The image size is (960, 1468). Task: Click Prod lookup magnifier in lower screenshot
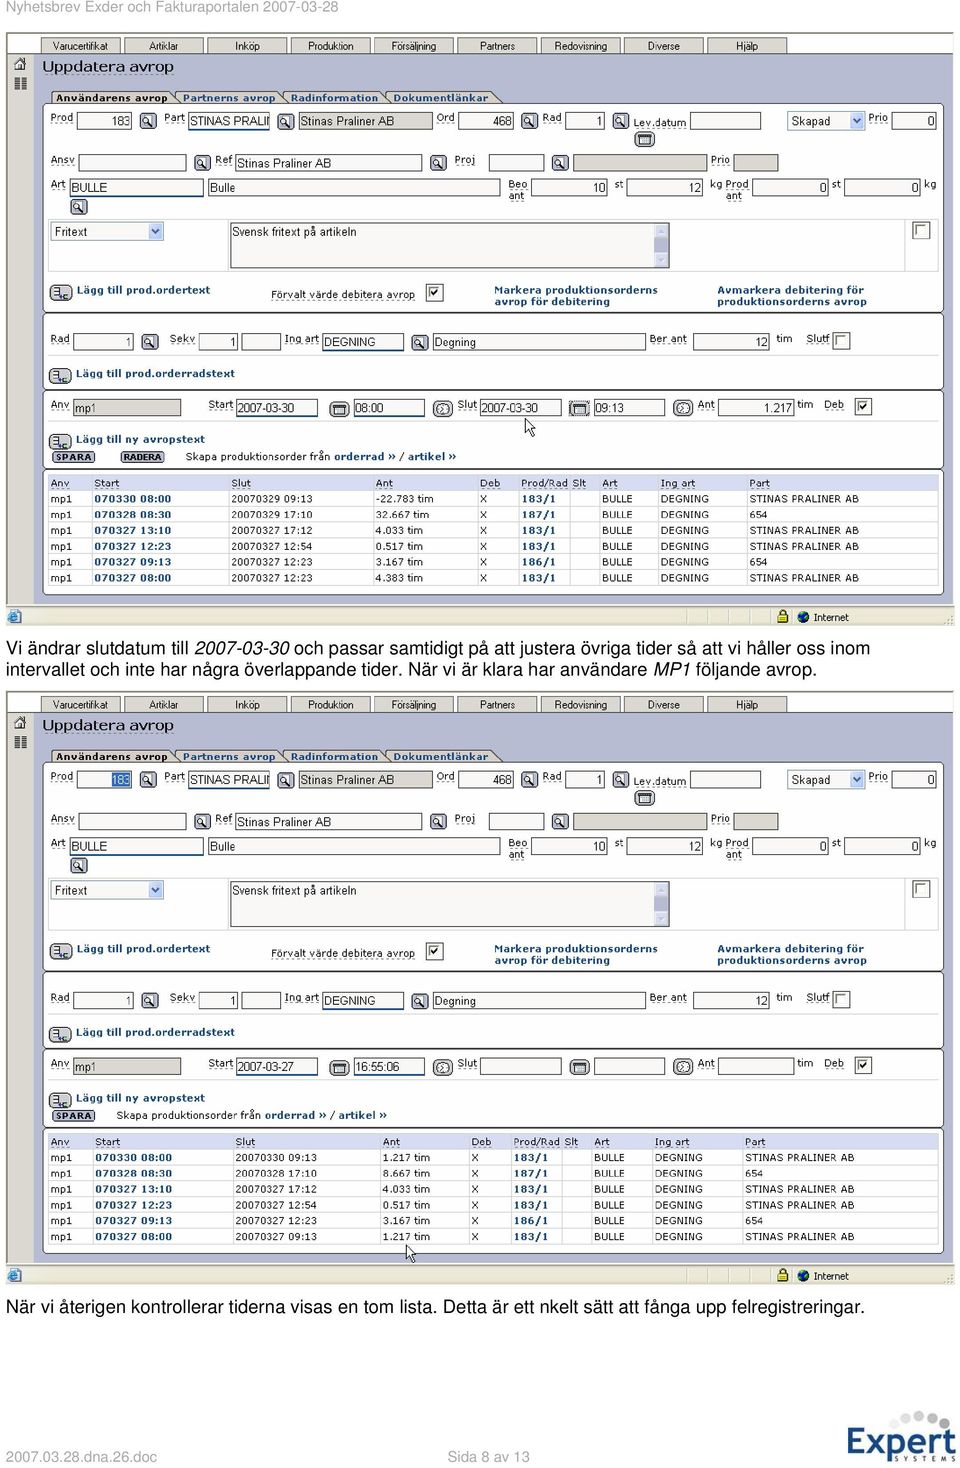click(x=148, y=780)
